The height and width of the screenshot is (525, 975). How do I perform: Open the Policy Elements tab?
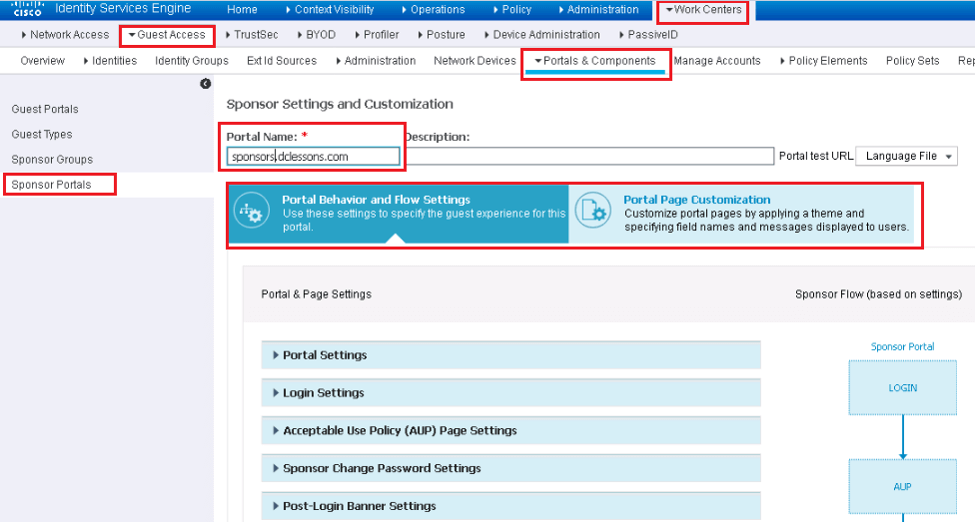point(823,61)
